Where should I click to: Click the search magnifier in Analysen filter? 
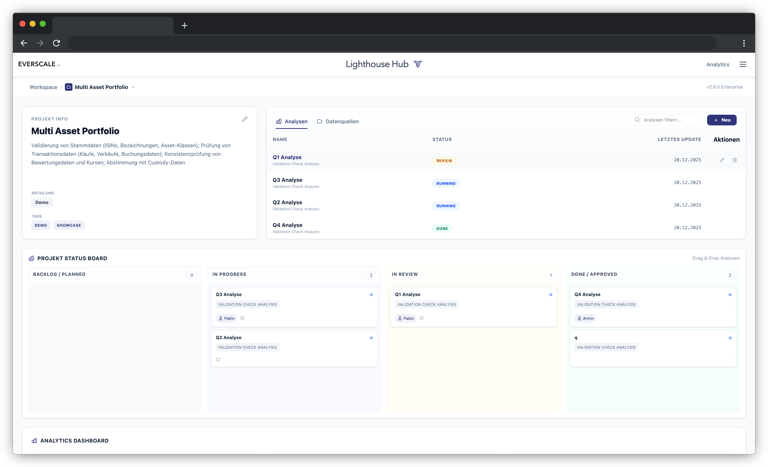pyautogui.click(x=637, y=120)
